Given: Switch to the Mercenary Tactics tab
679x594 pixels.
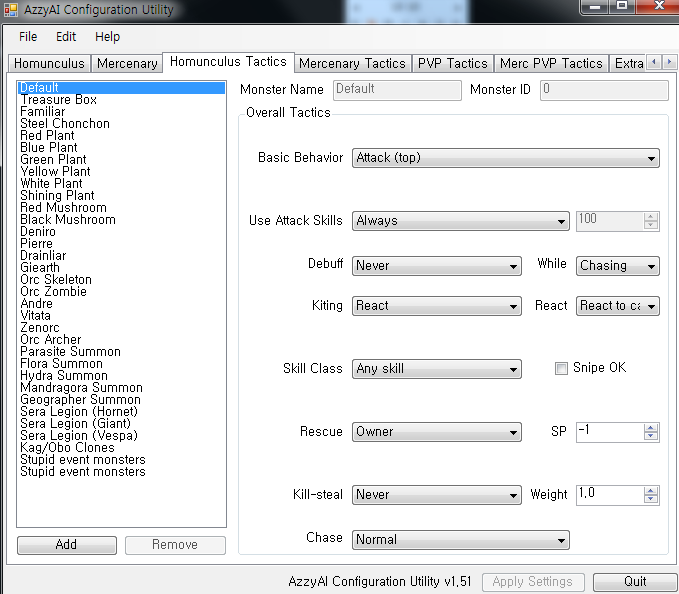Looking at the screenshot, I should tap(352, 63).
